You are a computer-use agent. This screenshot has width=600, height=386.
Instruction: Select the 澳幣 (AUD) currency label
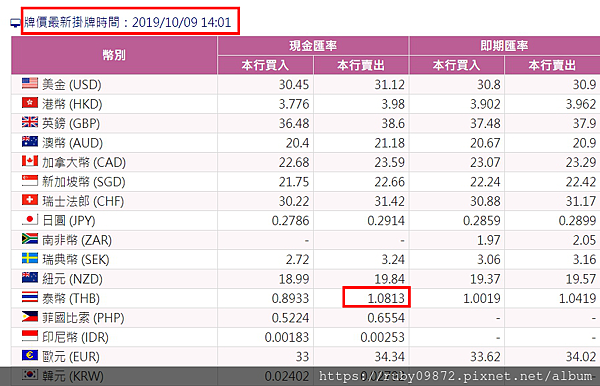(x=72, y=143)
